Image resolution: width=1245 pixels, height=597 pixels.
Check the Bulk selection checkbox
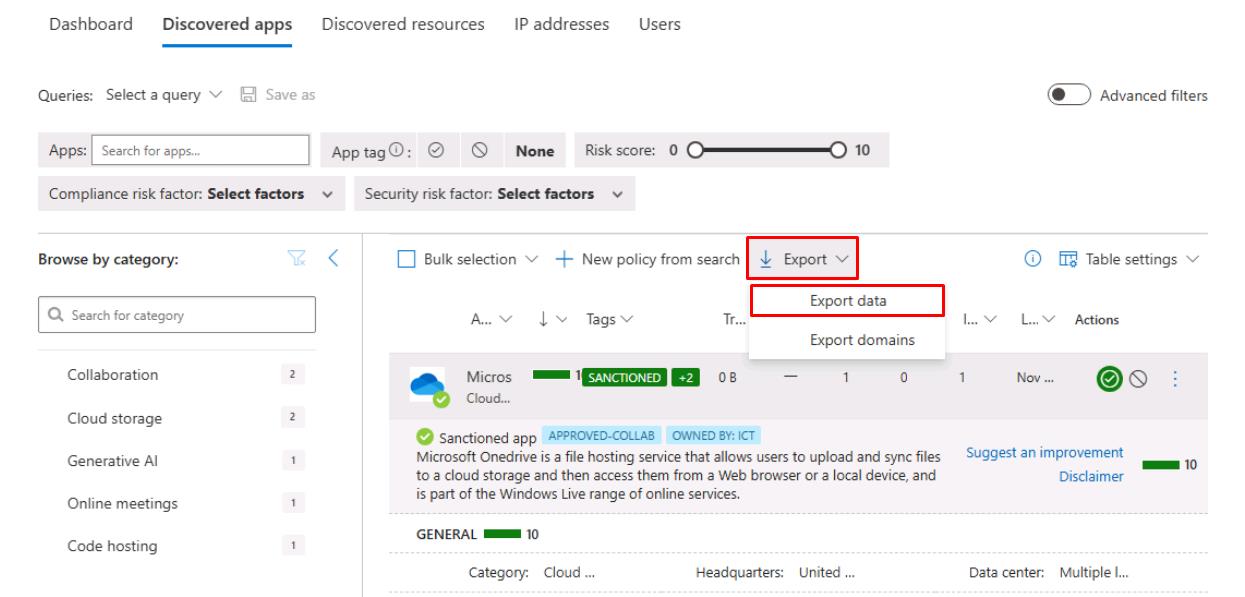407,260
